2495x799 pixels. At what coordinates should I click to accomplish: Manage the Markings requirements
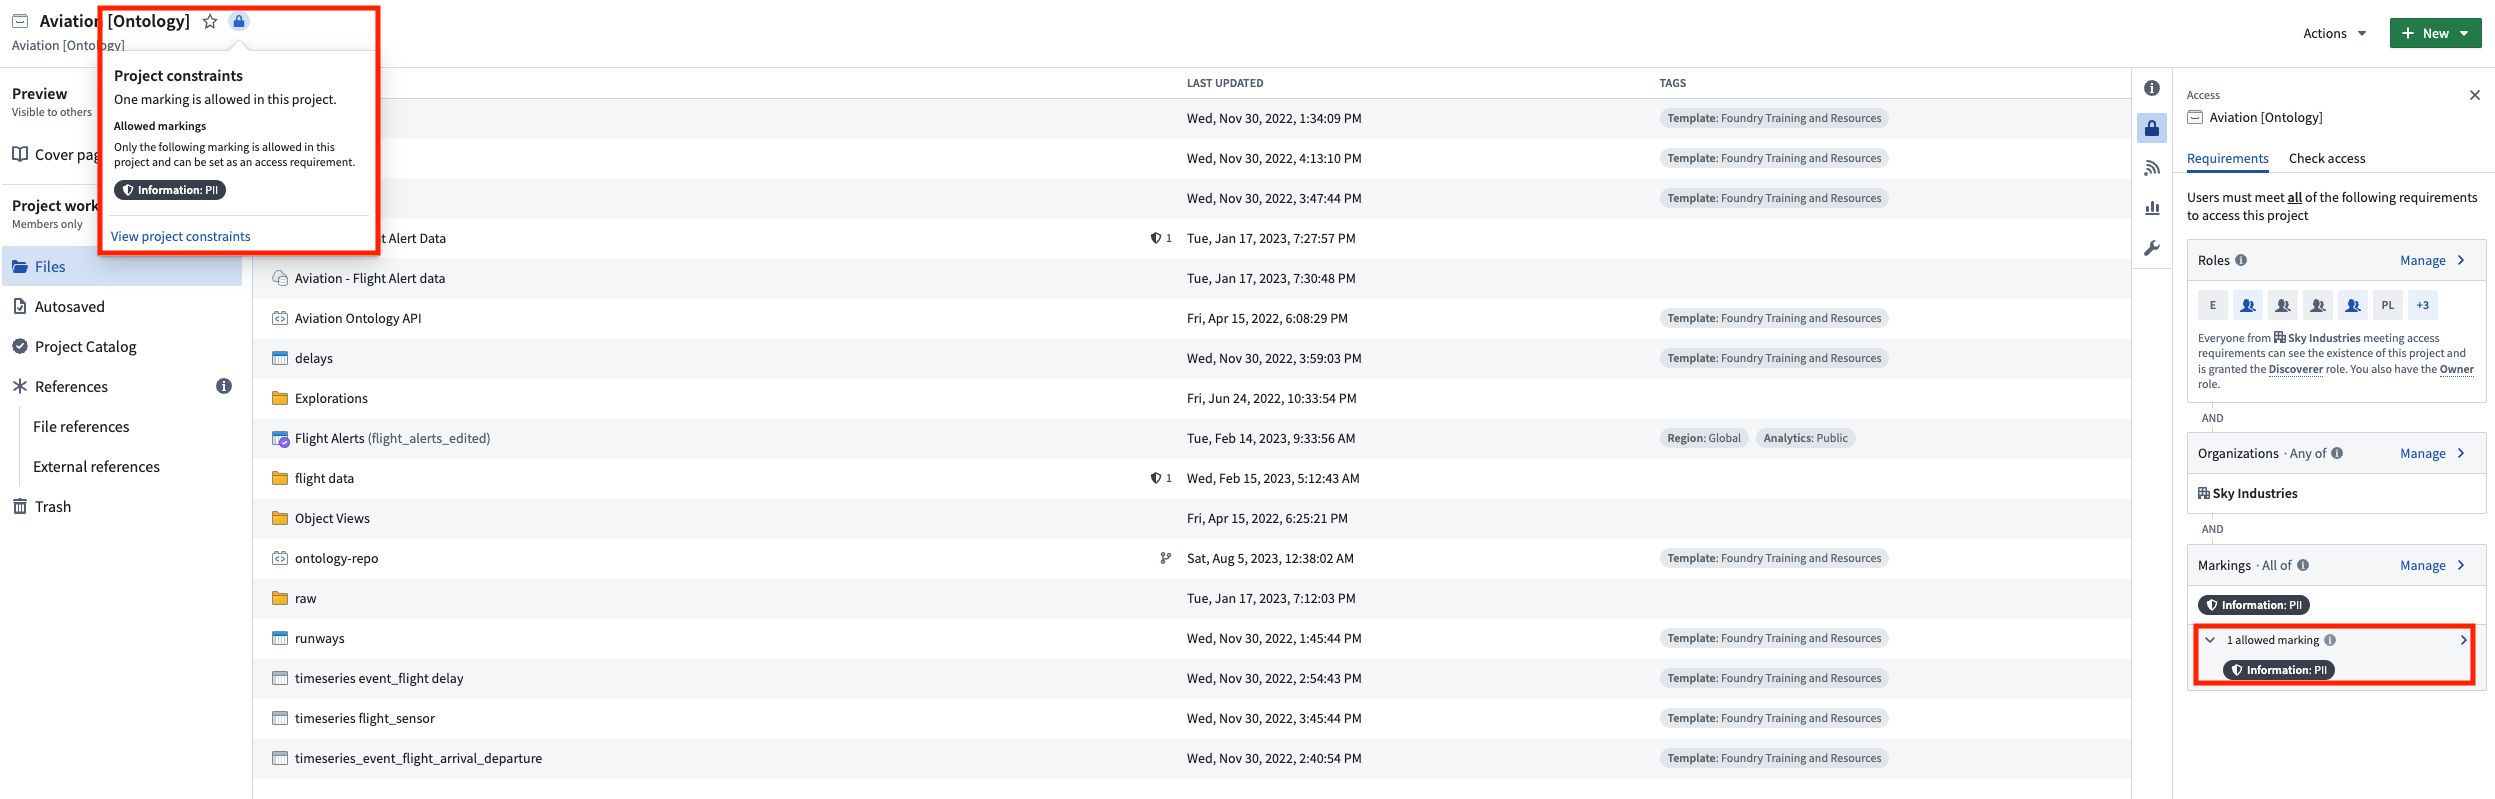2432,565
